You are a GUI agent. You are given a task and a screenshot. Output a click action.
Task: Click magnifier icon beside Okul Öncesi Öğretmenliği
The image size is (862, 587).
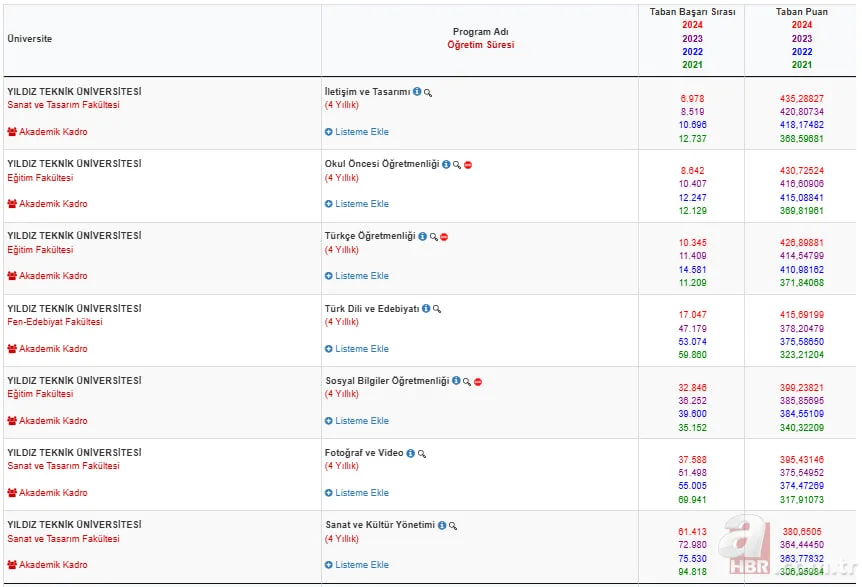[x=456, y=165]
